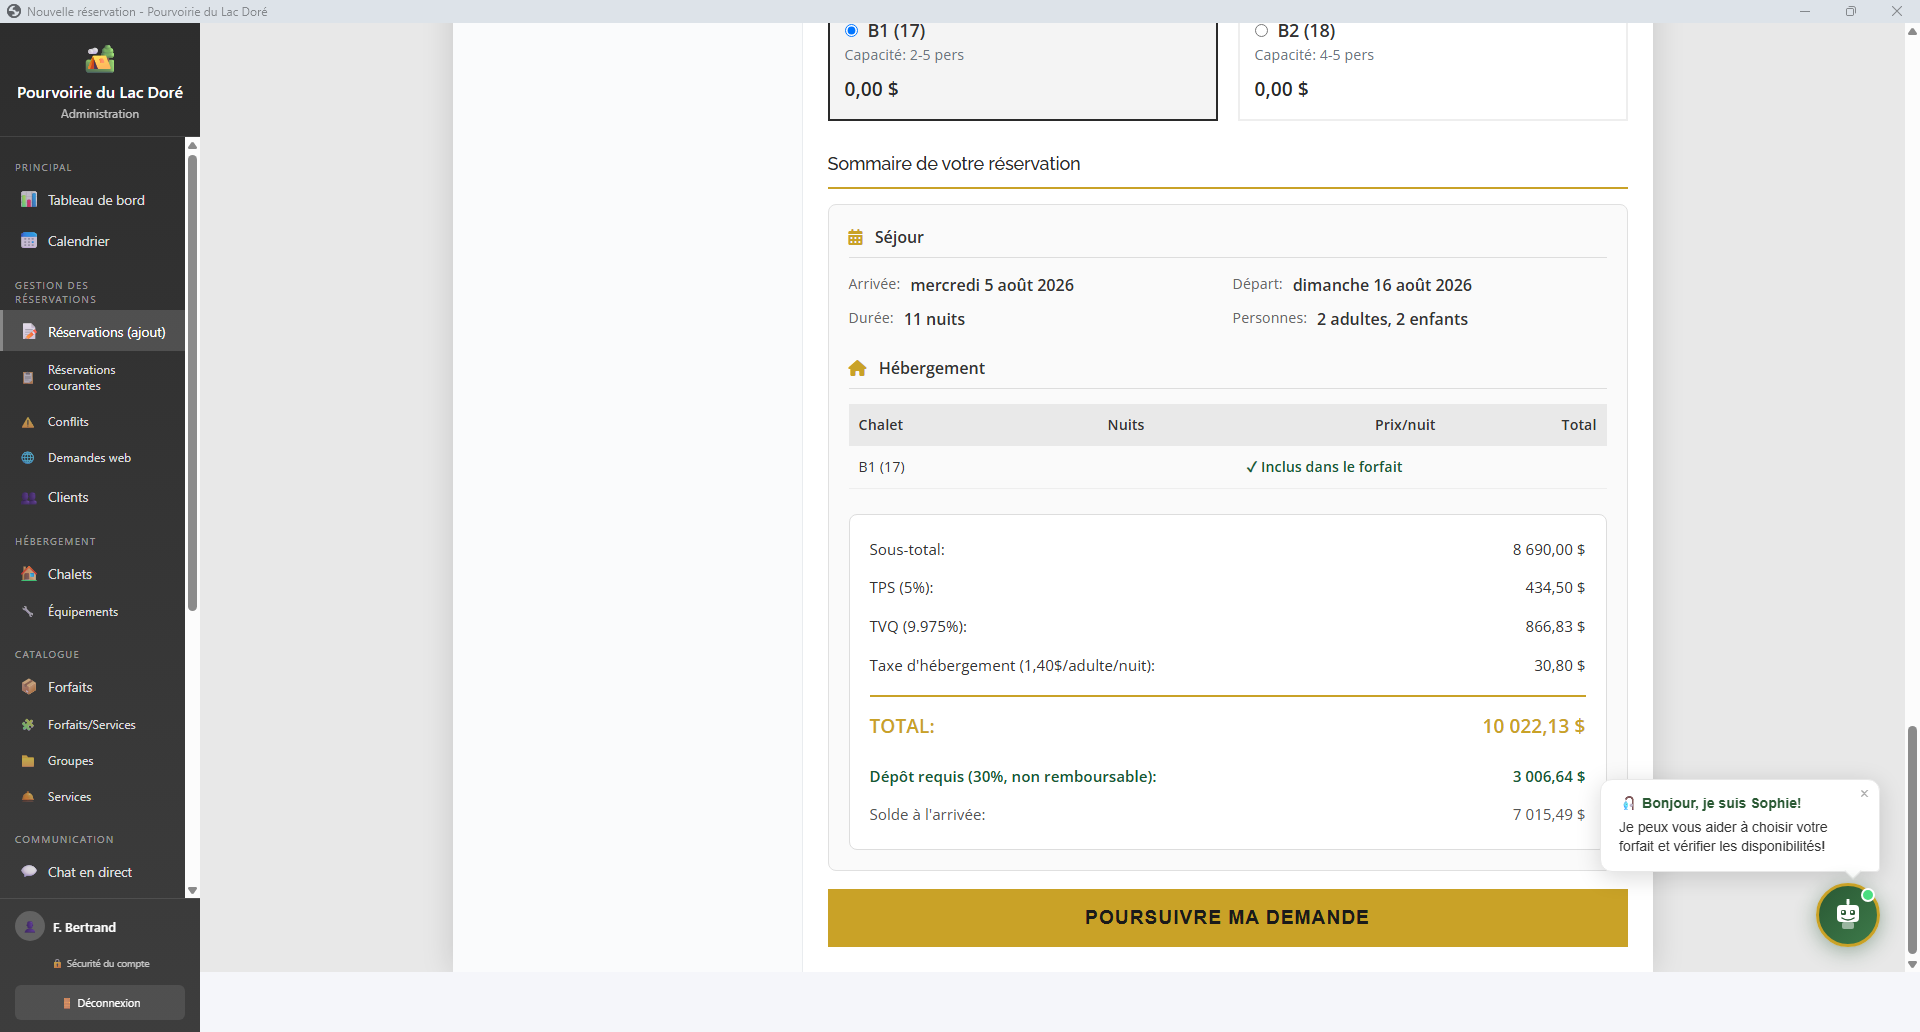Viewport: 1920px width, 1032px height.
Task: Click the Nuits column header
Action: (1125, 425)
